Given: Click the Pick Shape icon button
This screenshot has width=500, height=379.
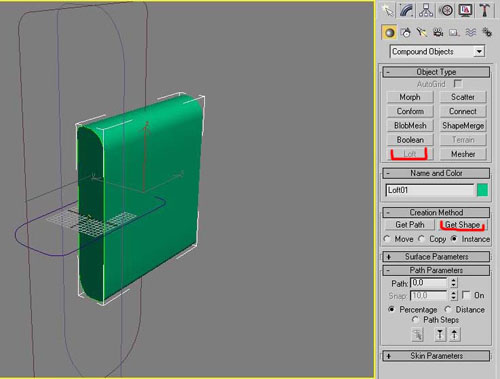Looking at the screenshot, I should click(x=418, y=334).
